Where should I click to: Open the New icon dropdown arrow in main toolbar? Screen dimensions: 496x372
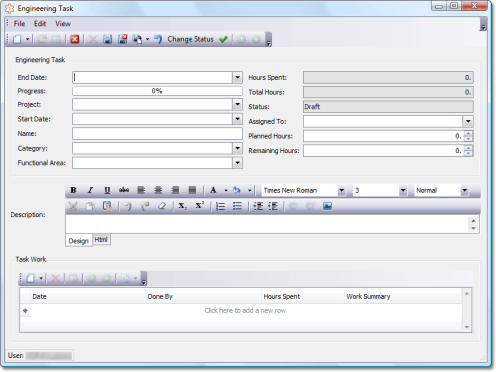(x=28, y=40)
